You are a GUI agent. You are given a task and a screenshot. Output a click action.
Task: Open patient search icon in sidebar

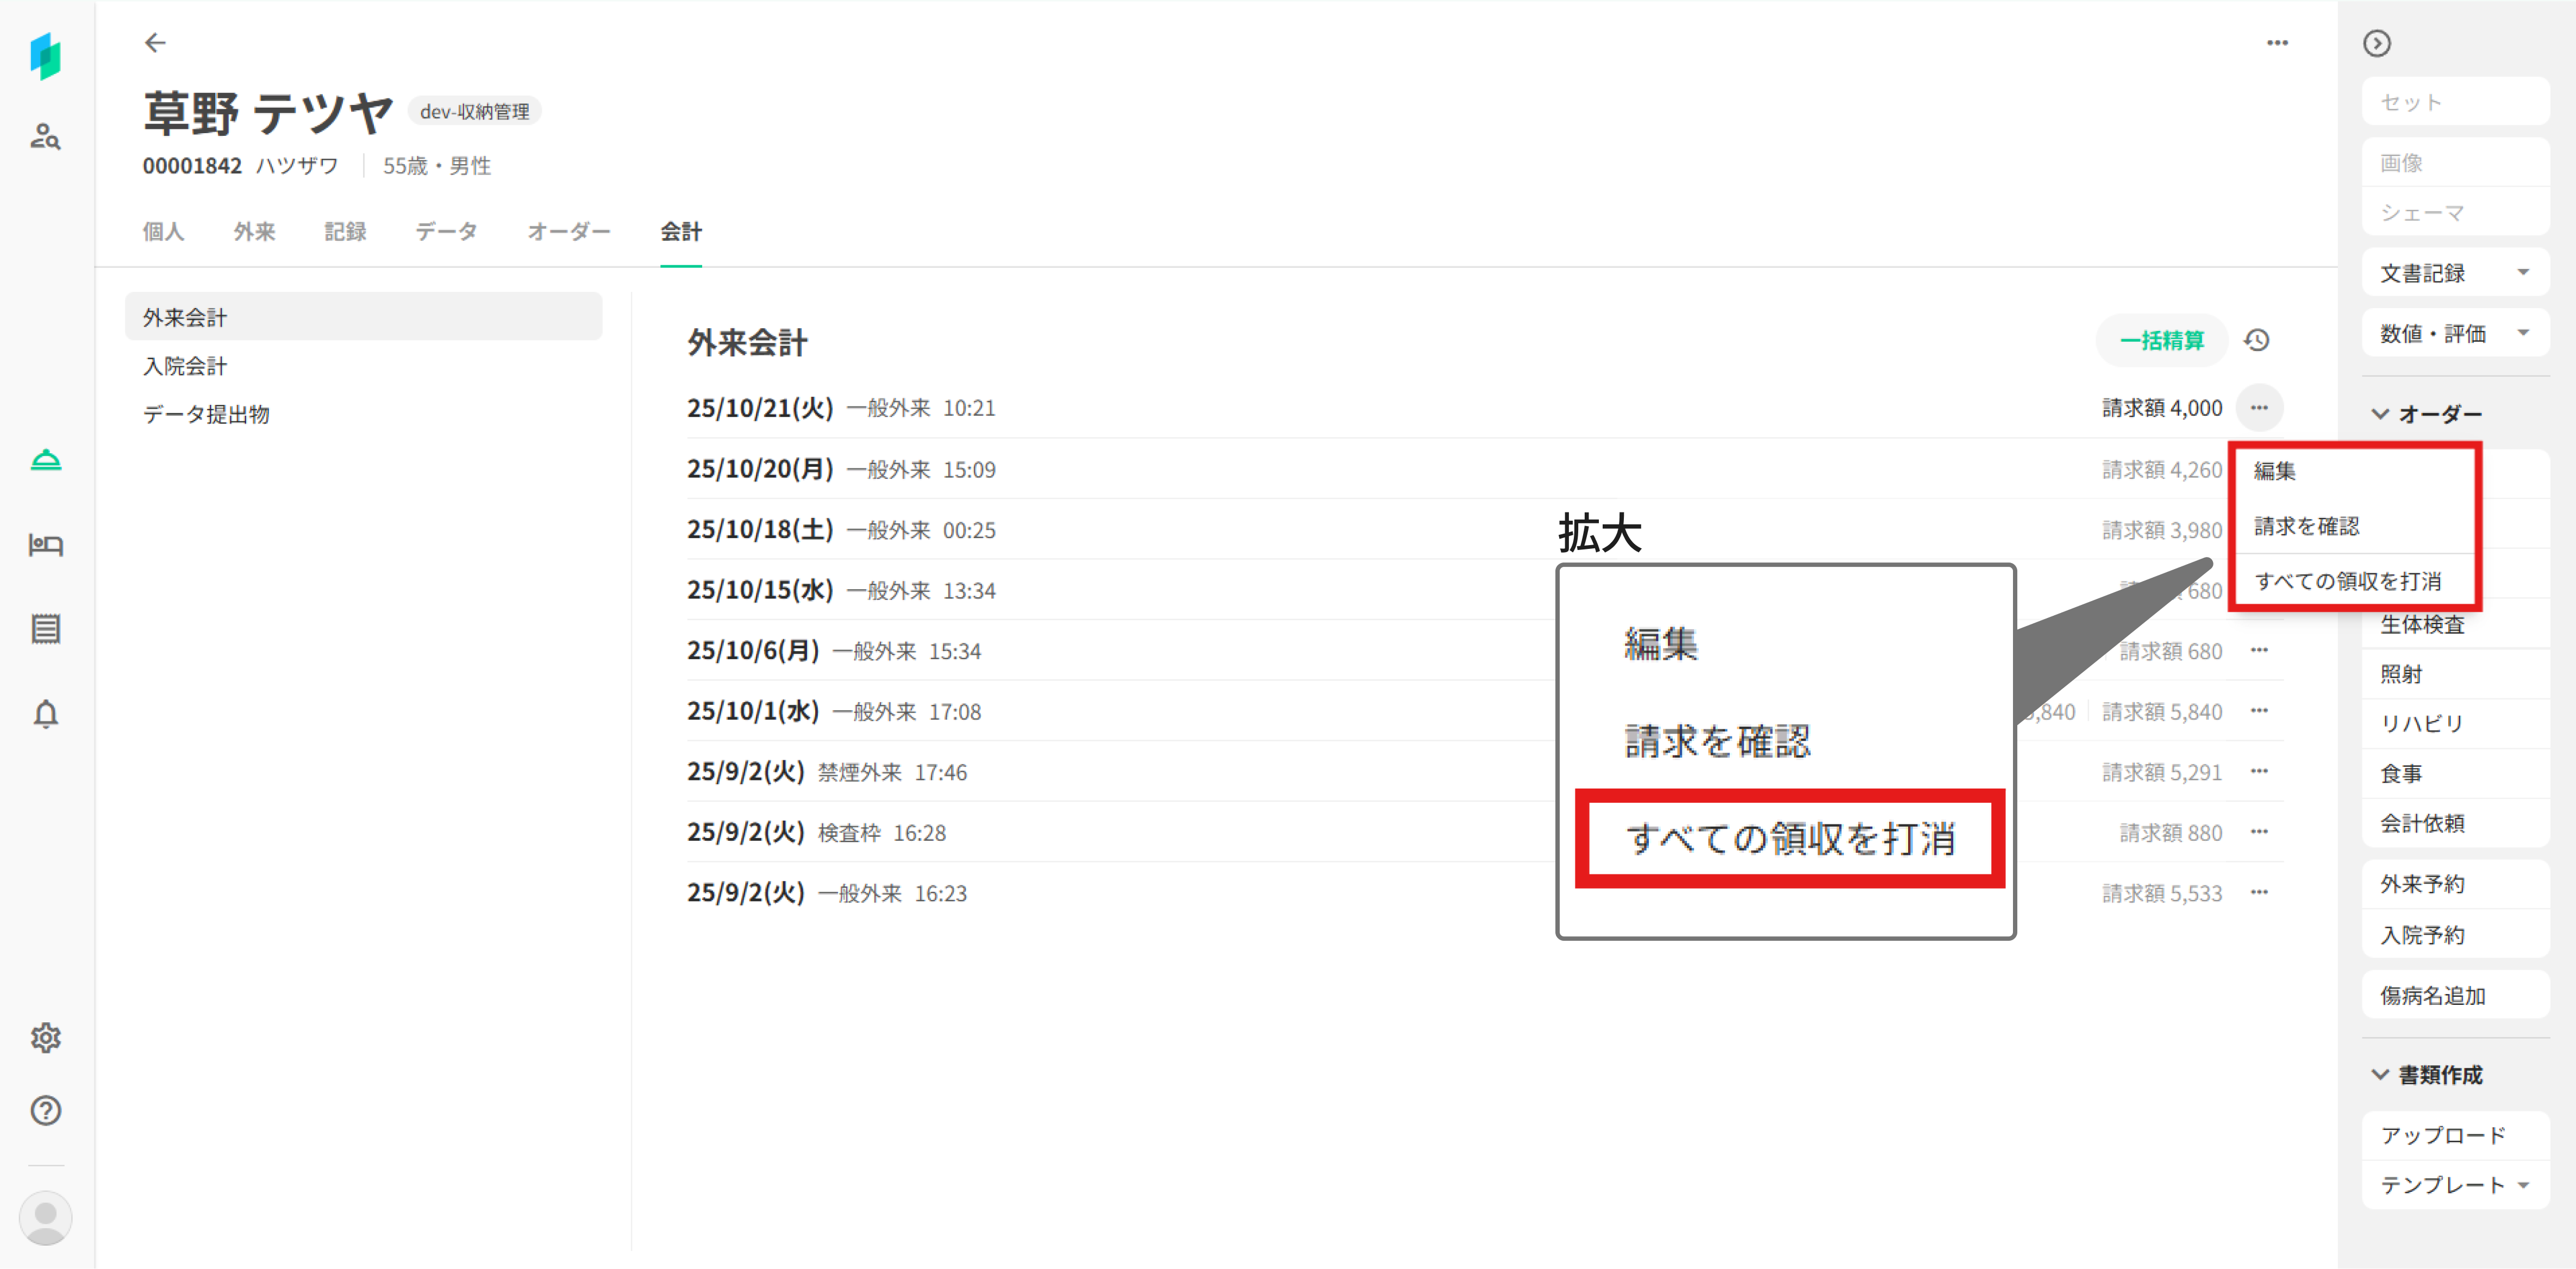(45, 136)
